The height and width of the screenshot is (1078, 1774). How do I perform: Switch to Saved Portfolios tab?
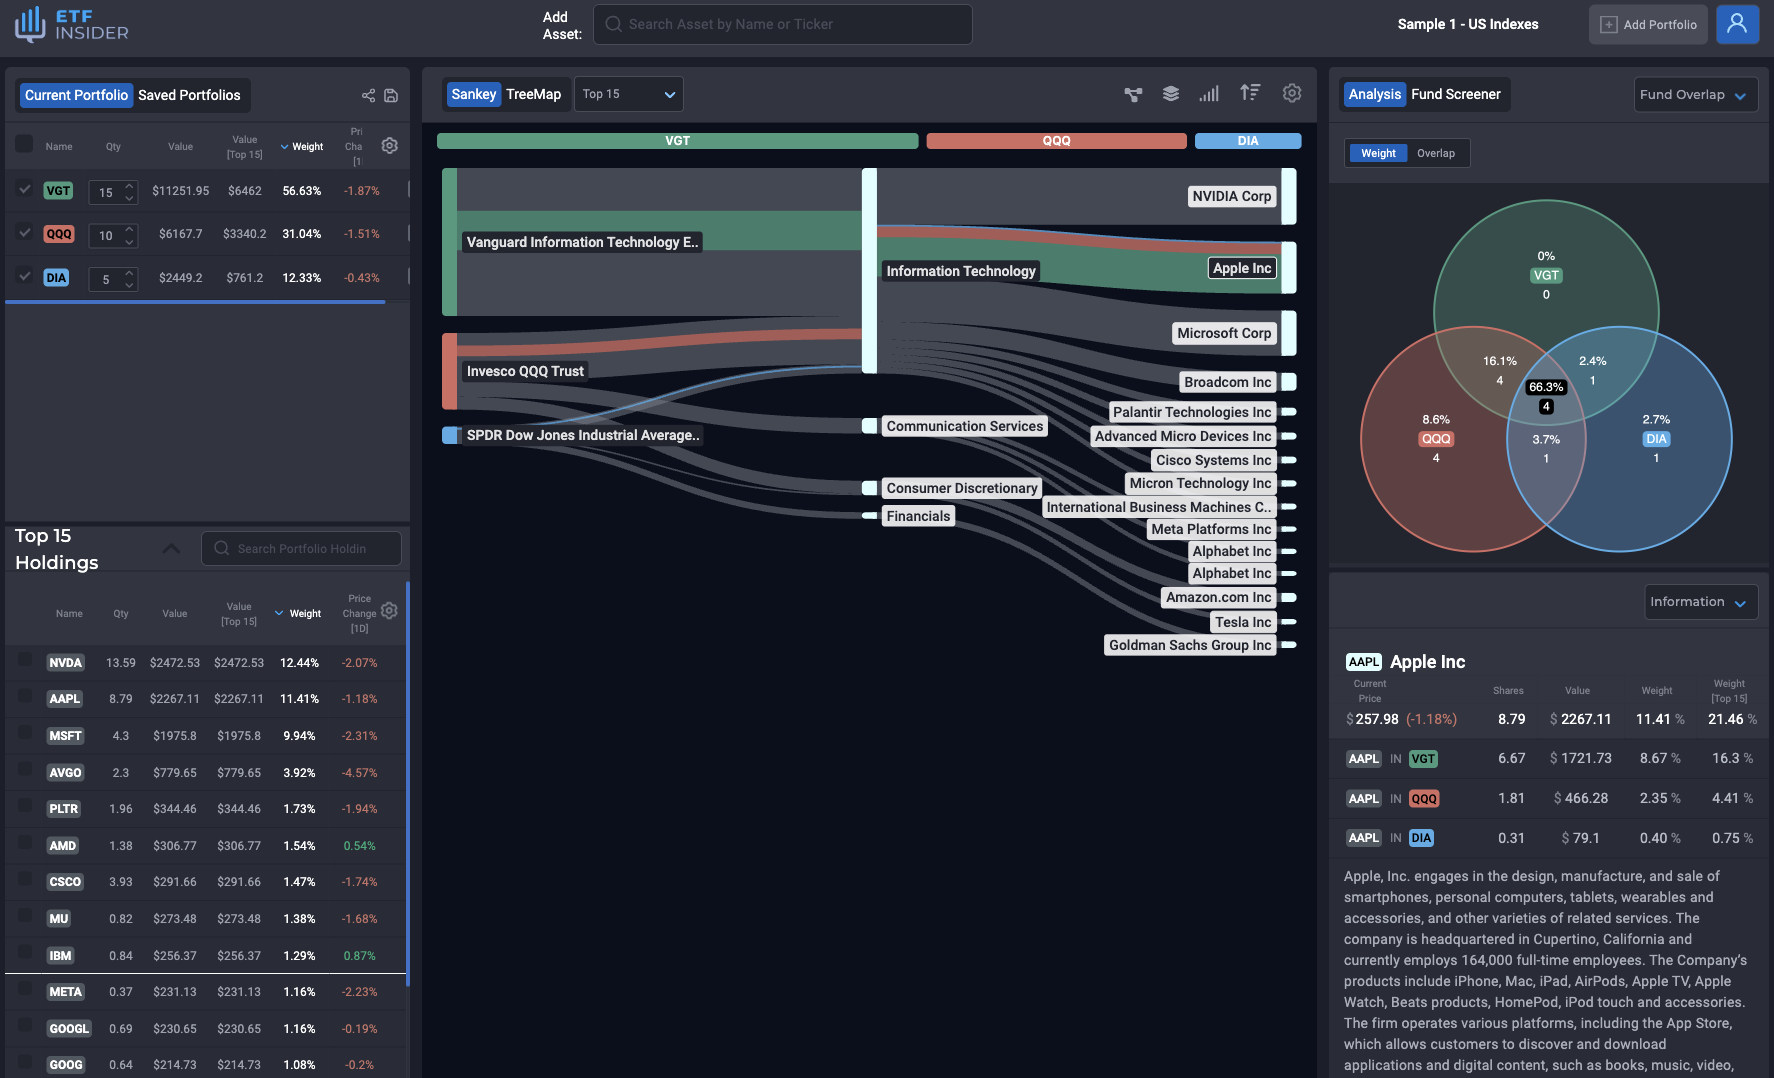click(189, 95)
